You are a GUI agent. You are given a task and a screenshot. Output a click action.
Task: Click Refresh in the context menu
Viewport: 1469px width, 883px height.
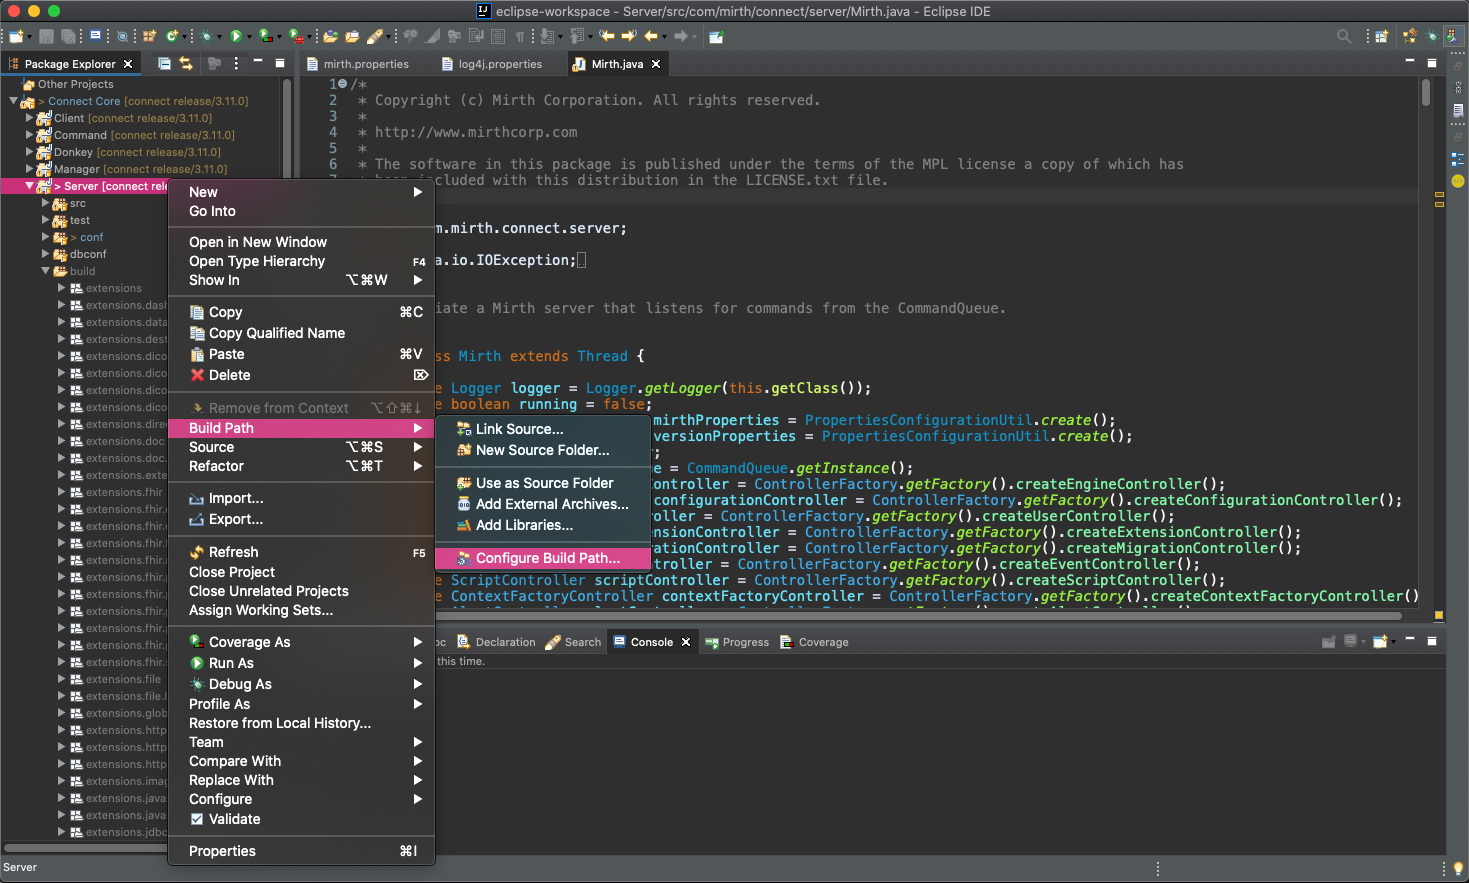click(301, 552)
